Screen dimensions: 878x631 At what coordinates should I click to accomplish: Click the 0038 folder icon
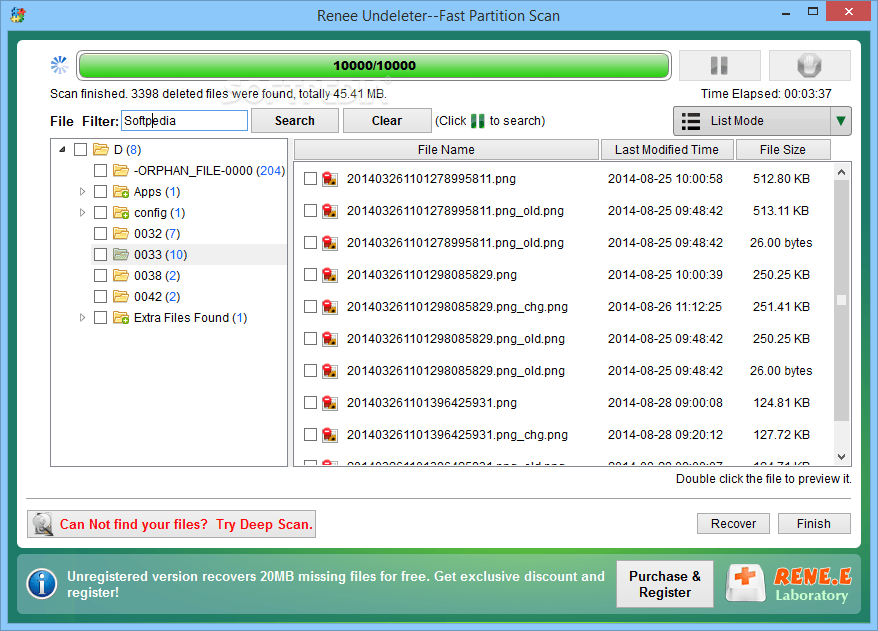[121, 275]
